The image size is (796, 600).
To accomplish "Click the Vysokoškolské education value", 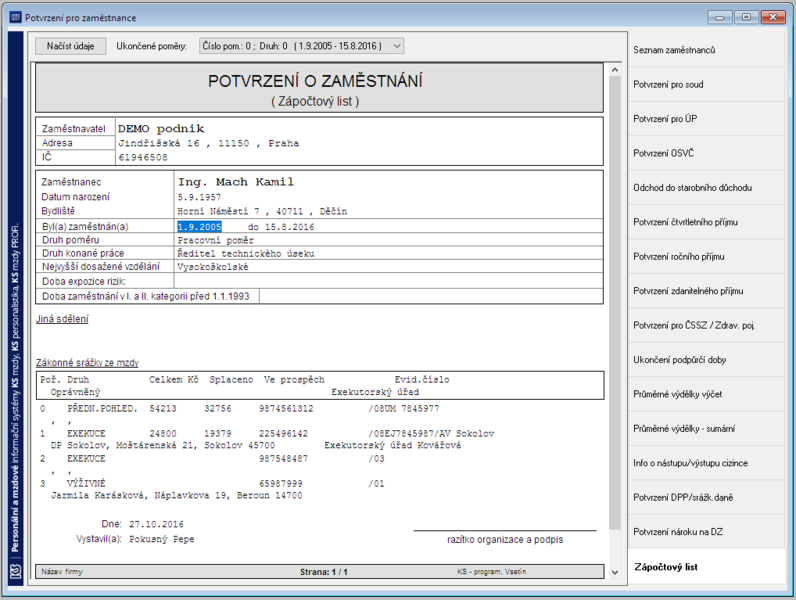I will (x=213, y=266).
